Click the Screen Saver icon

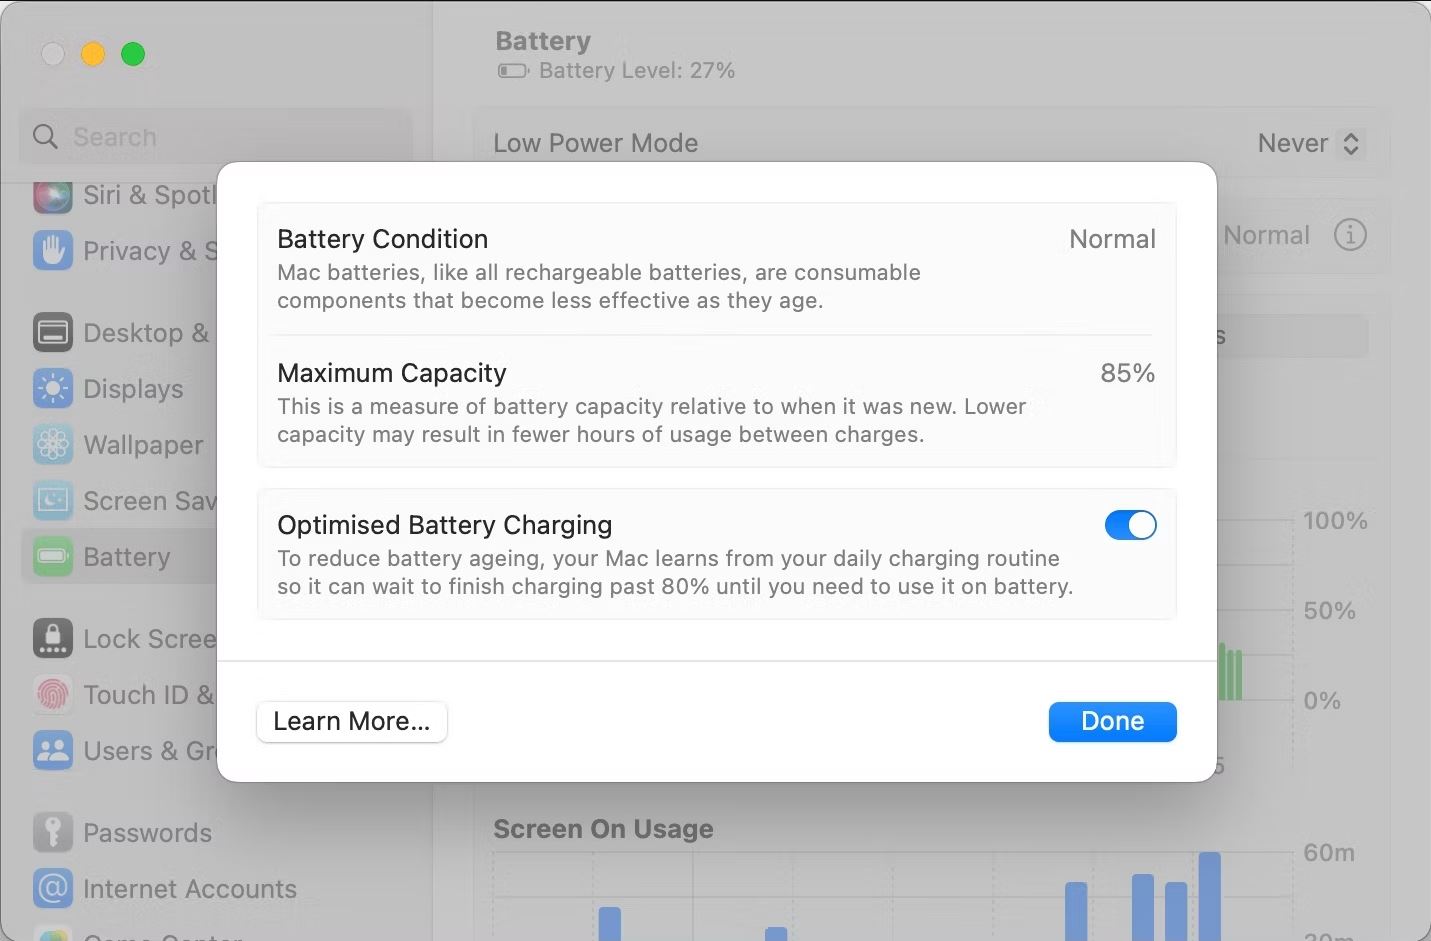pos(53,501)
